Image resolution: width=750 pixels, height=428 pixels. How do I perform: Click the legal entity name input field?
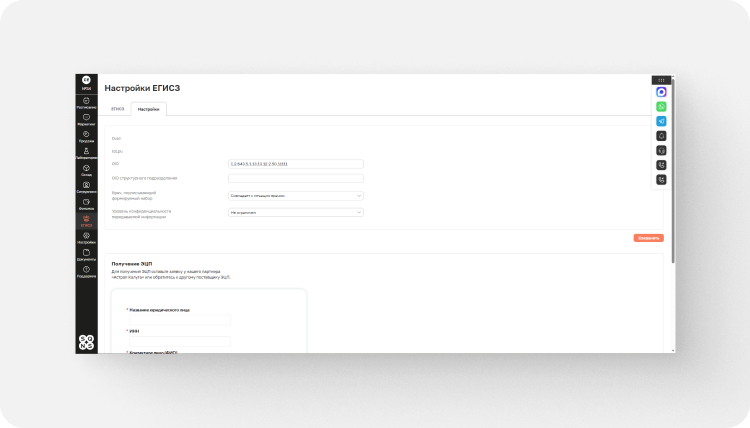[180, 320]
